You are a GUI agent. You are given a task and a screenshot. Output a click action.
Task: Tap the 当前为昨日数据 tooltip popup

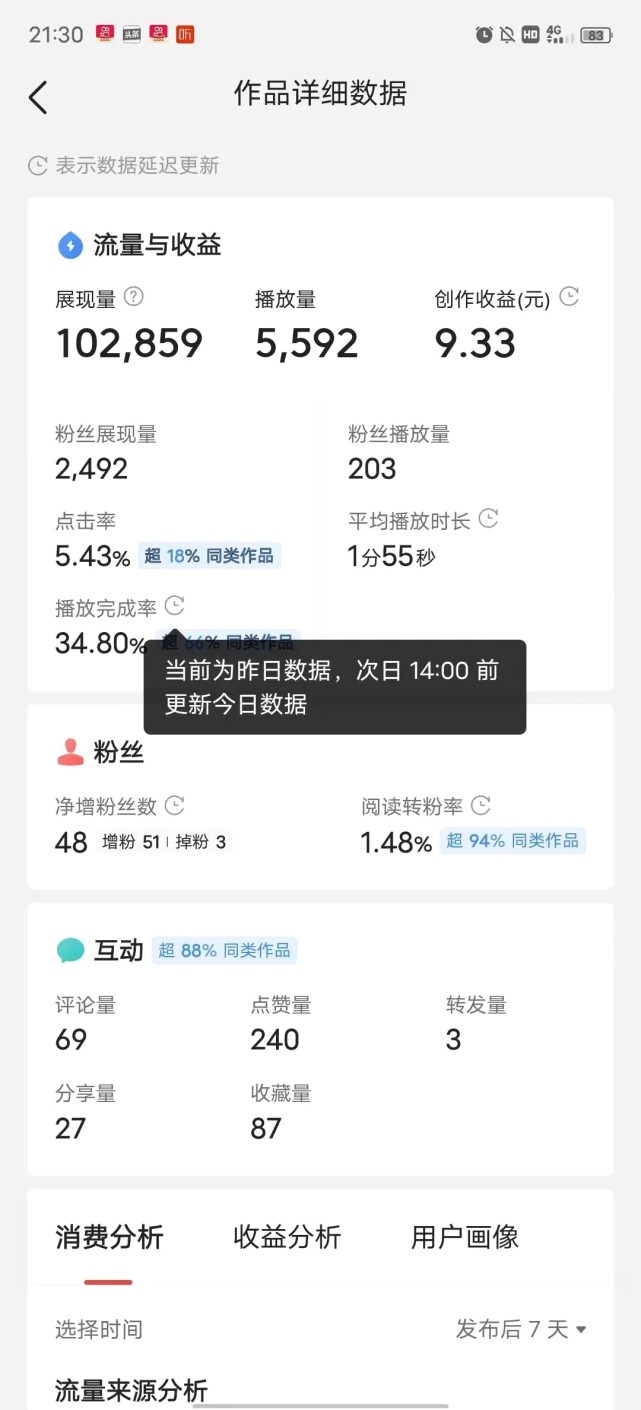pos(334,687)
